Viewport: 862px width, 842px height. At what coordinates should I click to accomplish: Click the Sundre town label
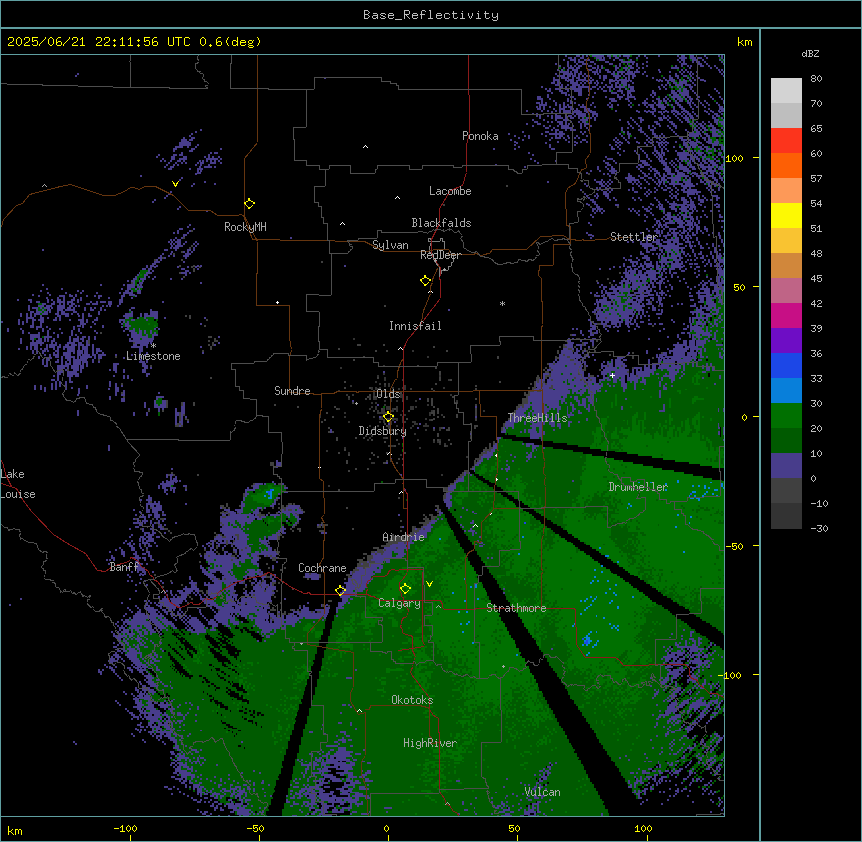coord(292,391)
